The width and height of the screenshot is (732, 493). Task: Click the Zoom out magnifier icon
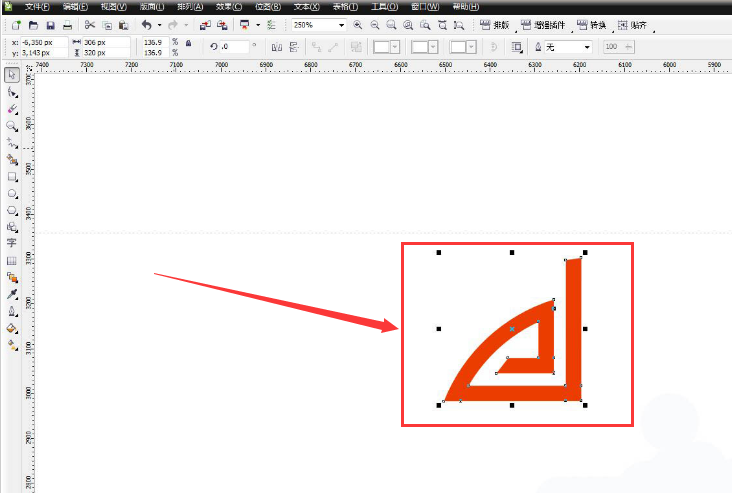[x=374, y=25]
